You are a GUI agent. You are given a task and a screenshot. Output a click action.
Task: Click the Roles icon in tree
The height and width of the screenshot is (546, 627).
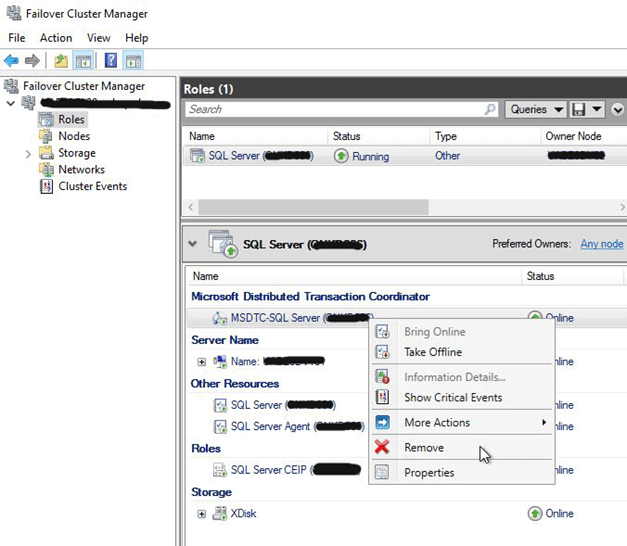pos(46,119)
